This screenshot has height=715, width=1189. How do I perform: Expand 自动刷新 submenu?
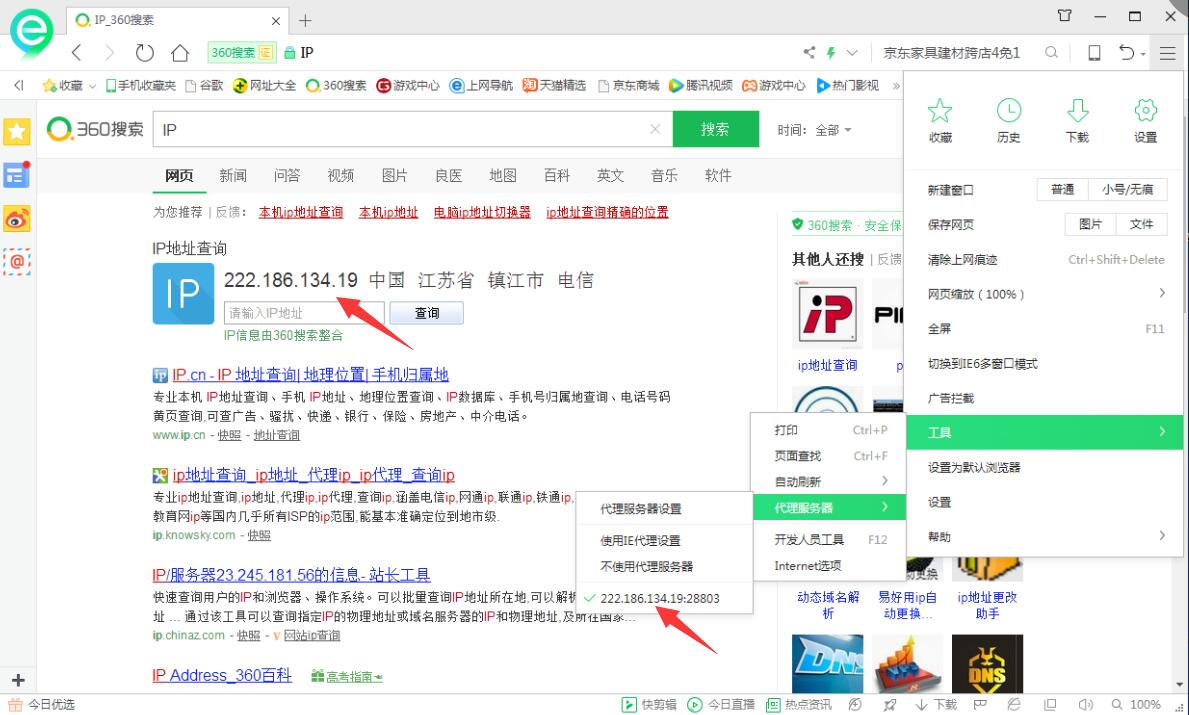[830, 481]
